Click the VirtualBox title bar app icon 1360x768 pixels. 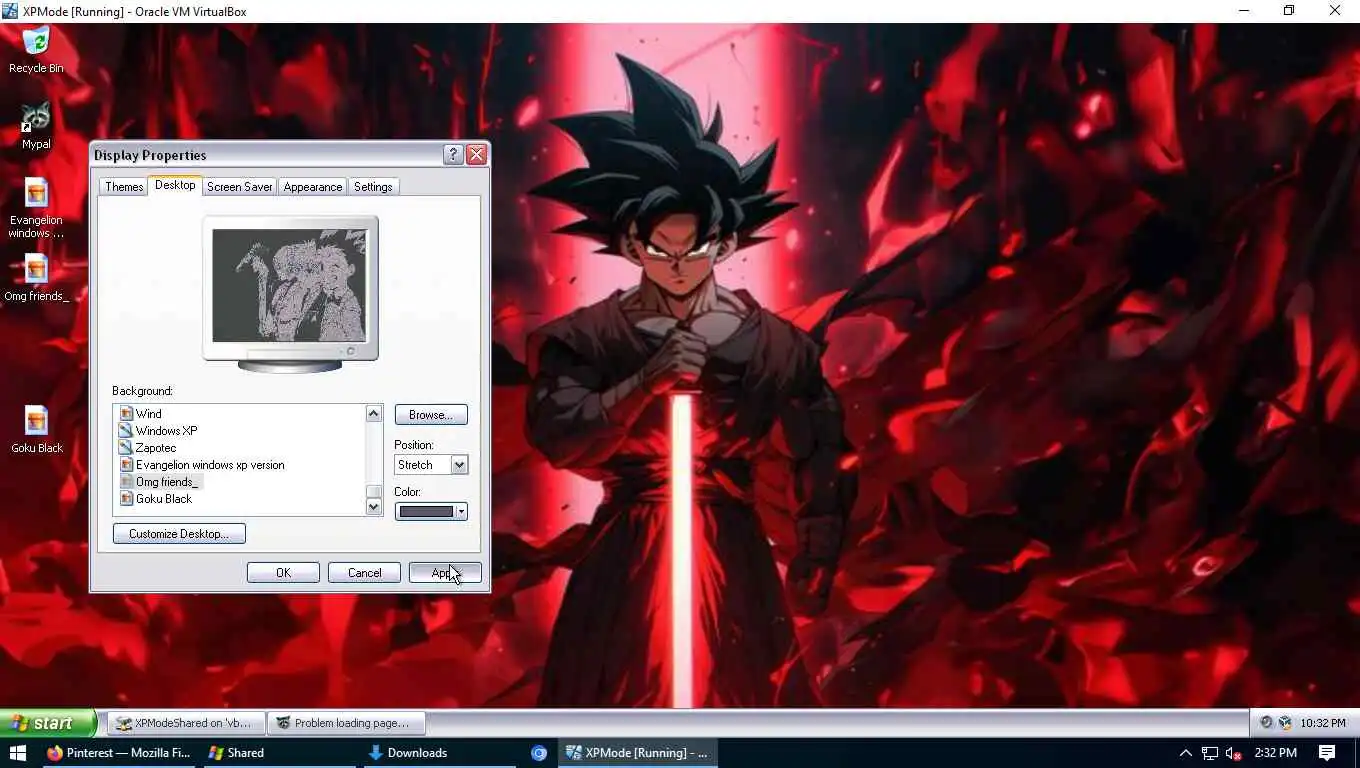[10, 11]
